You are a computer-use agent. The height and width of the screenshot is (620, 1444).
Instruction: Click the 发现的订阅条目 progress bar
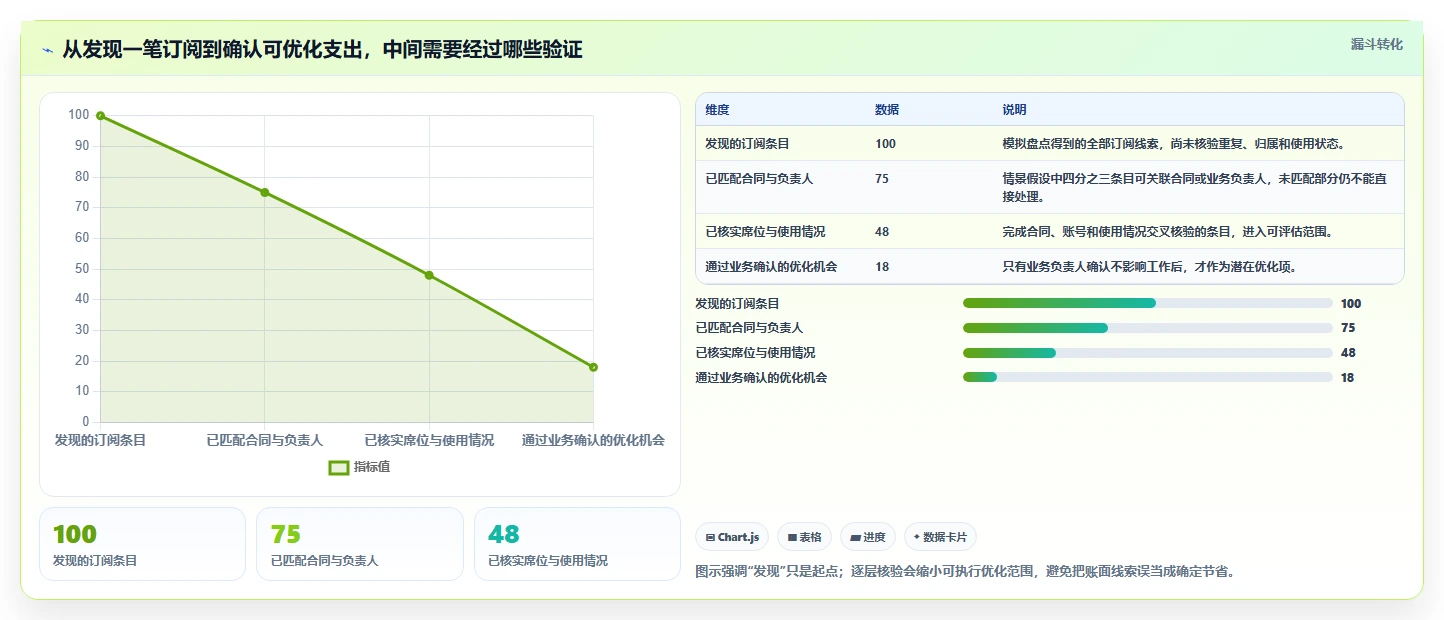coord(1147,303)
